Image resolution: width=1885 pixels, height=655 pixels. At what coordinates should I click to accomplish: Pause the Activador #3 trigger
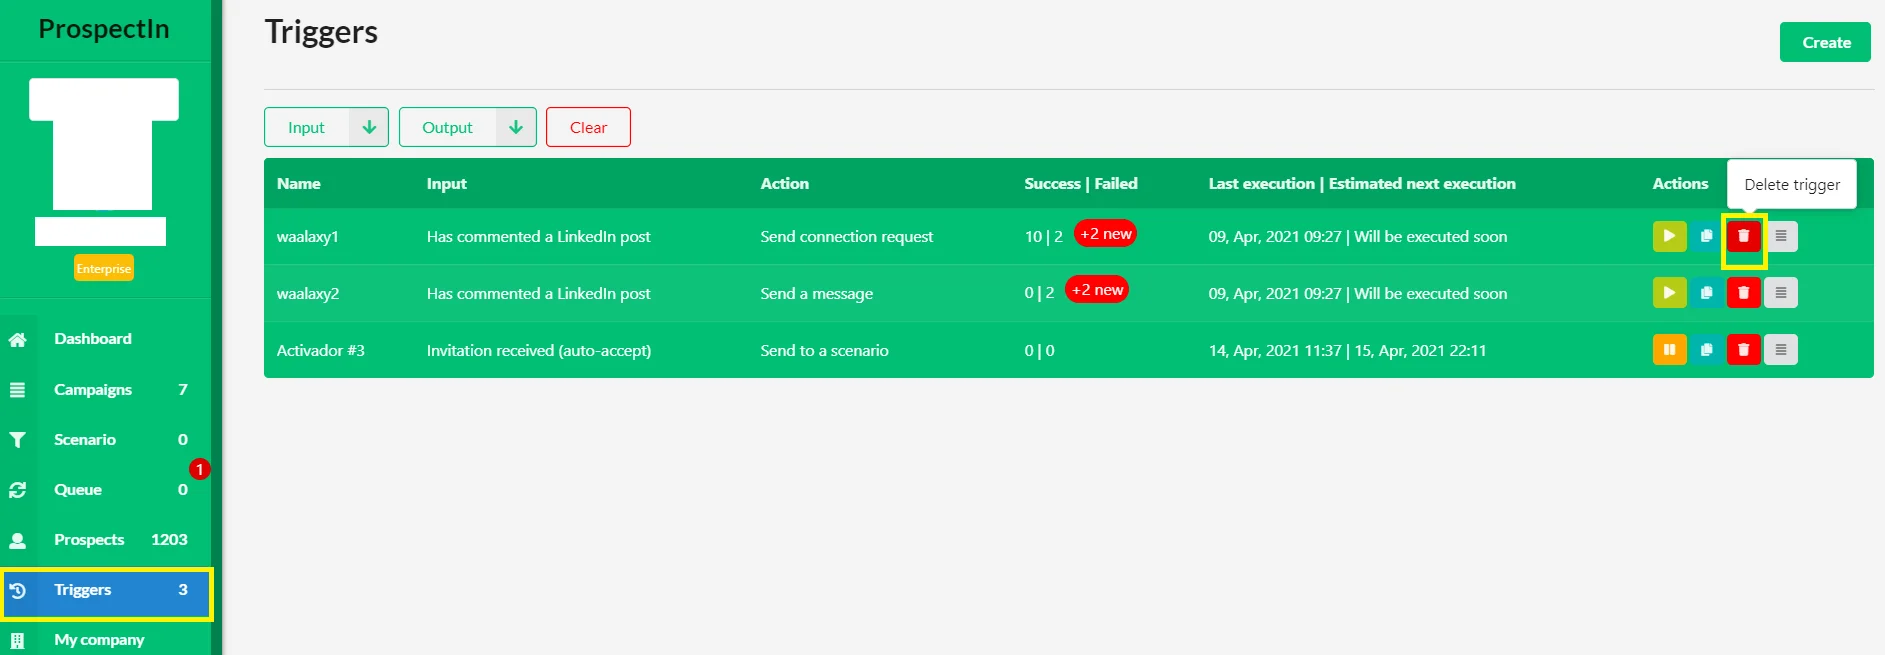[1669, 350]
